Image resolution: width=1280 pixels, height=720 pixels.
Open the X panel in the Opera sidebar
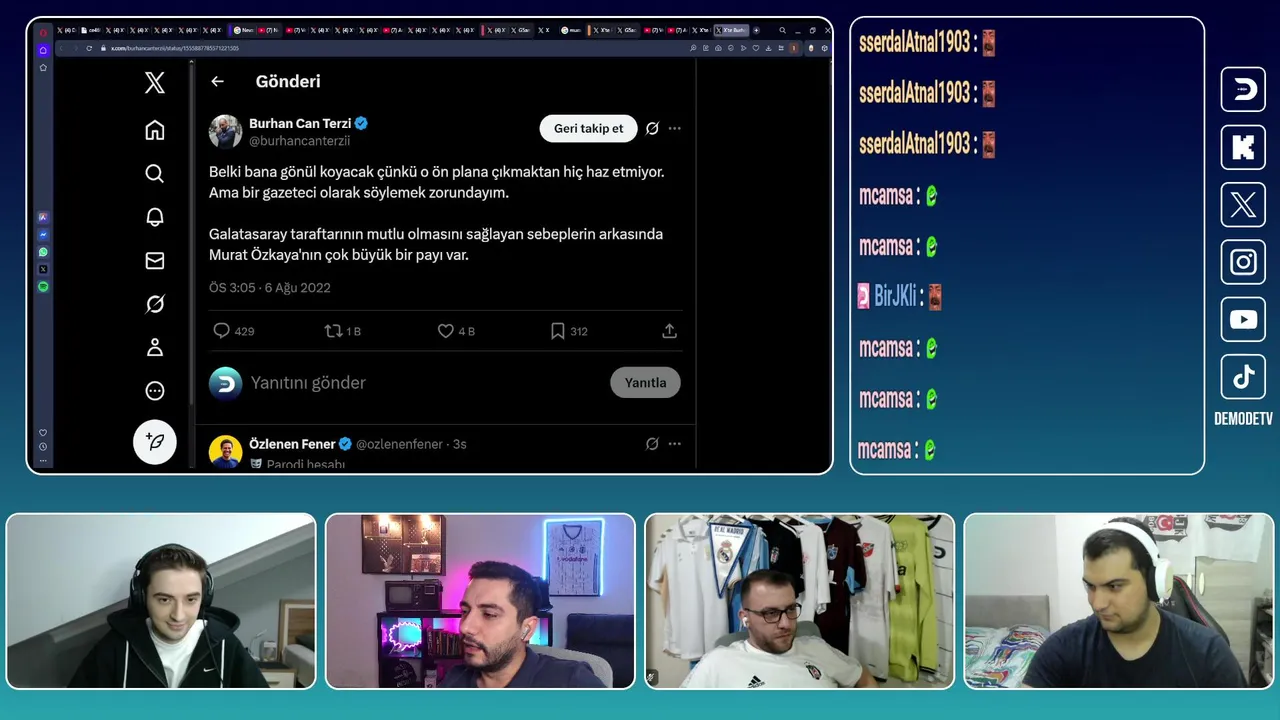click(43, 269)
